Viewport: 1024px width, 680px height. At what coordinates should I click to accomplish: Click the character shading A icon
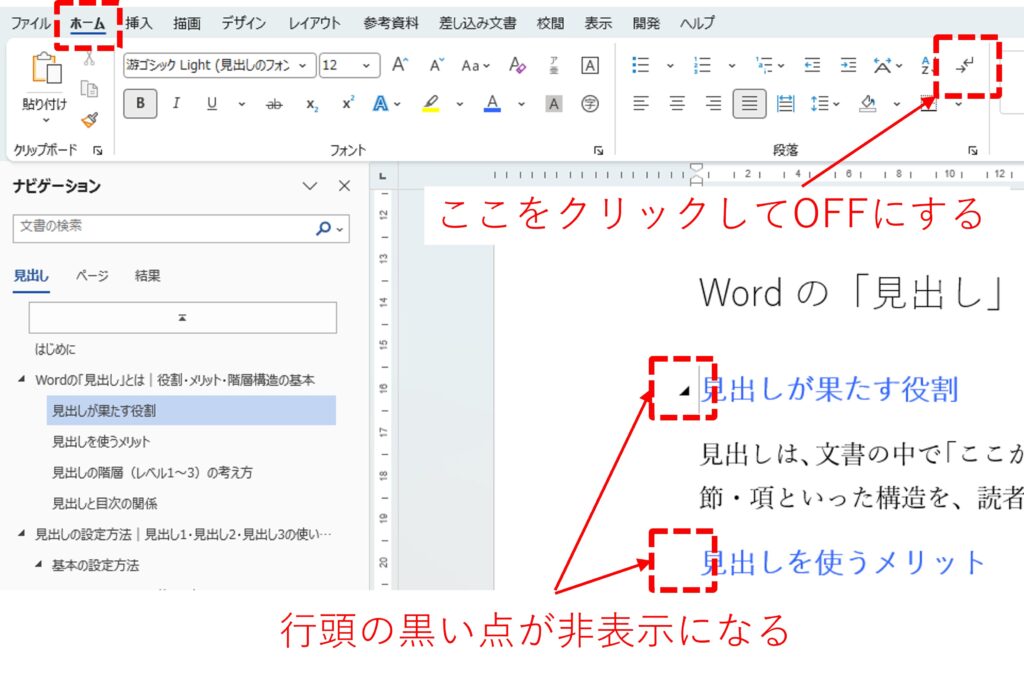[554, 104]
